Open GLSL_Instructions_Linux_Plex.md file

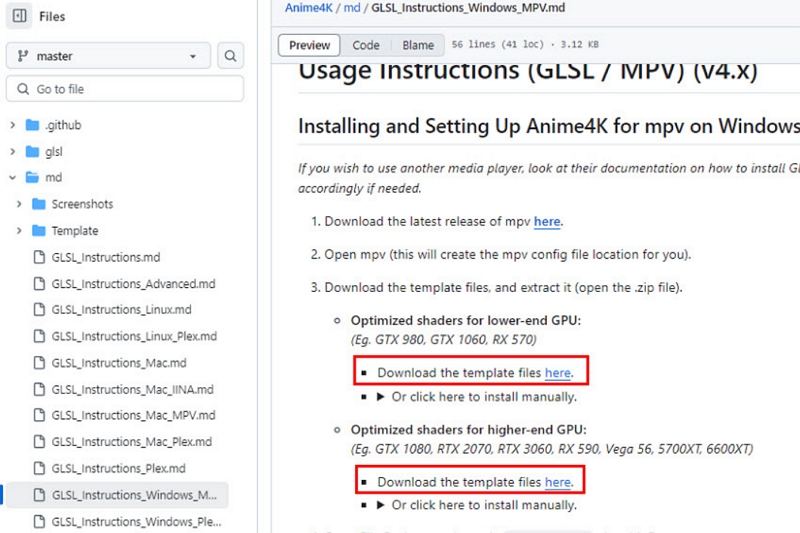click(x=134, y=336)
